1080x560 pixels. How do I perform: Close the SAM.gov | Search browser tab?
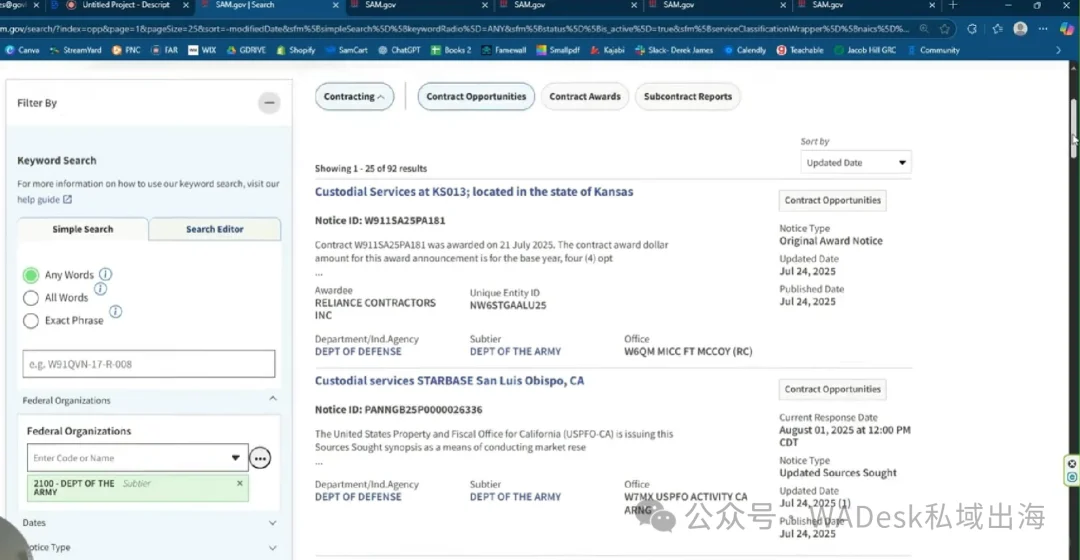pos(335,5)
